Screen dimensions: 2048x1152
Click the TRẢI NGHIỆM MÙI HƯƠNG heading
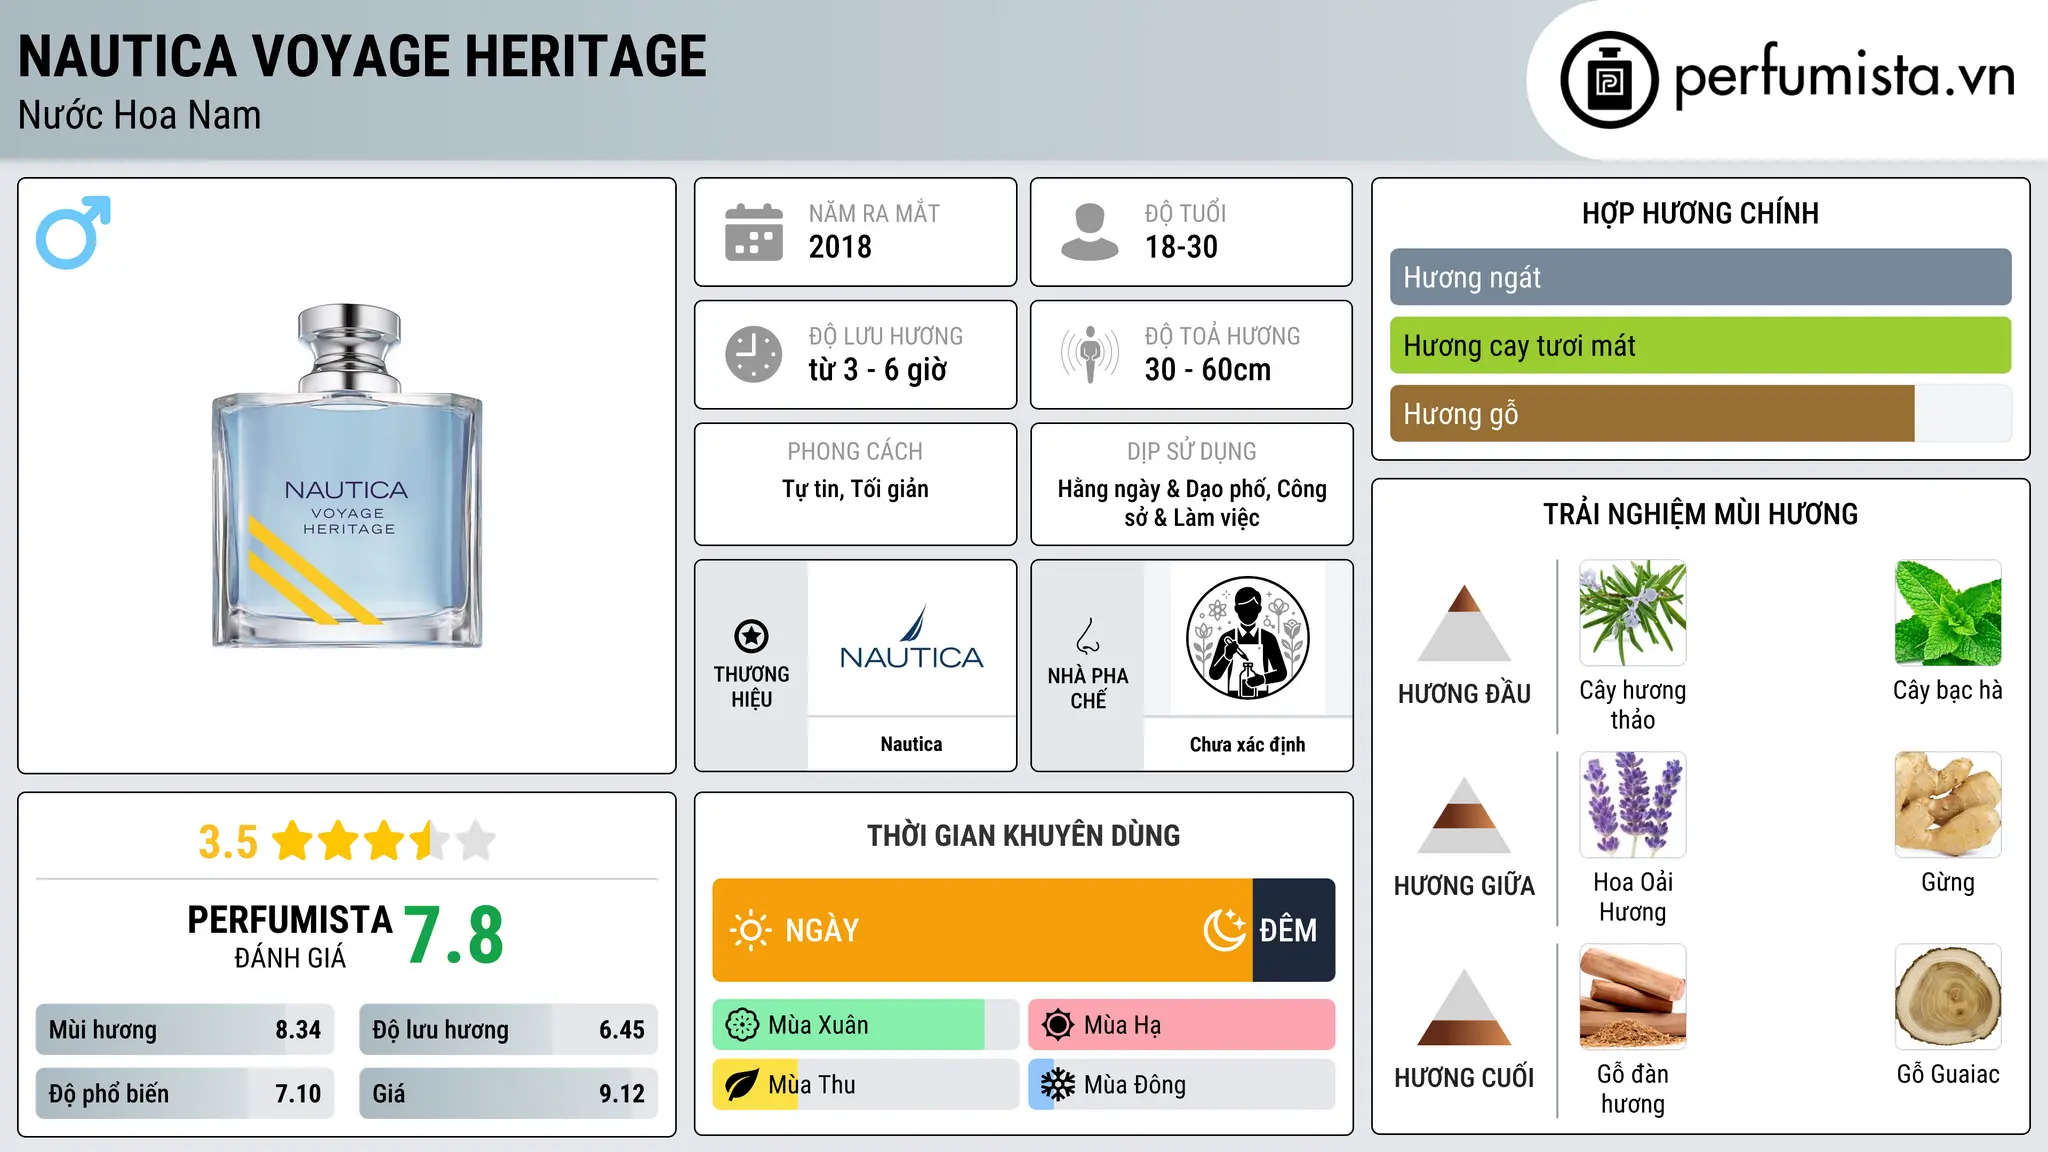point(1700,514)
